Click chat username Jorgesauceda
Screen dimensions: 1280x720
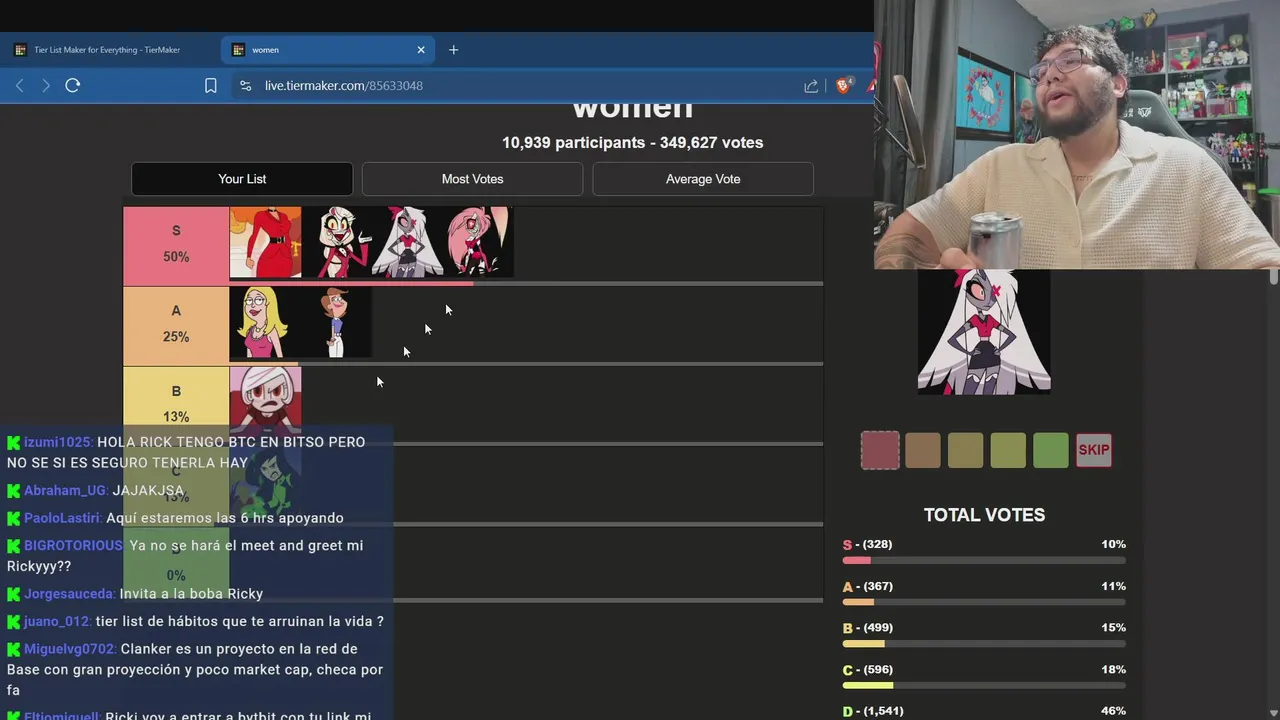(x=68, y=593)
